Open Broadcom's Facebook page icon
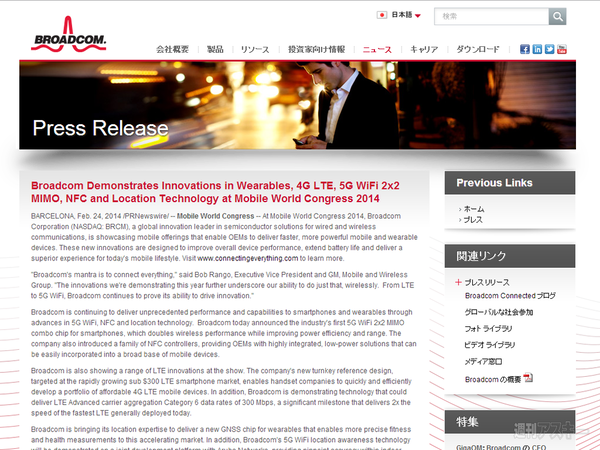The width and height of the screenshot is (600, 450). point(525,49)
